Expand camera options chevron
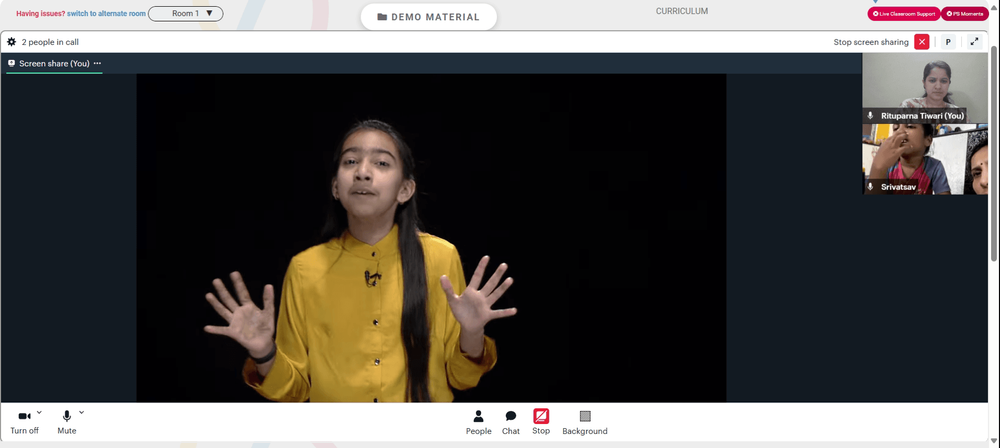 40,412
